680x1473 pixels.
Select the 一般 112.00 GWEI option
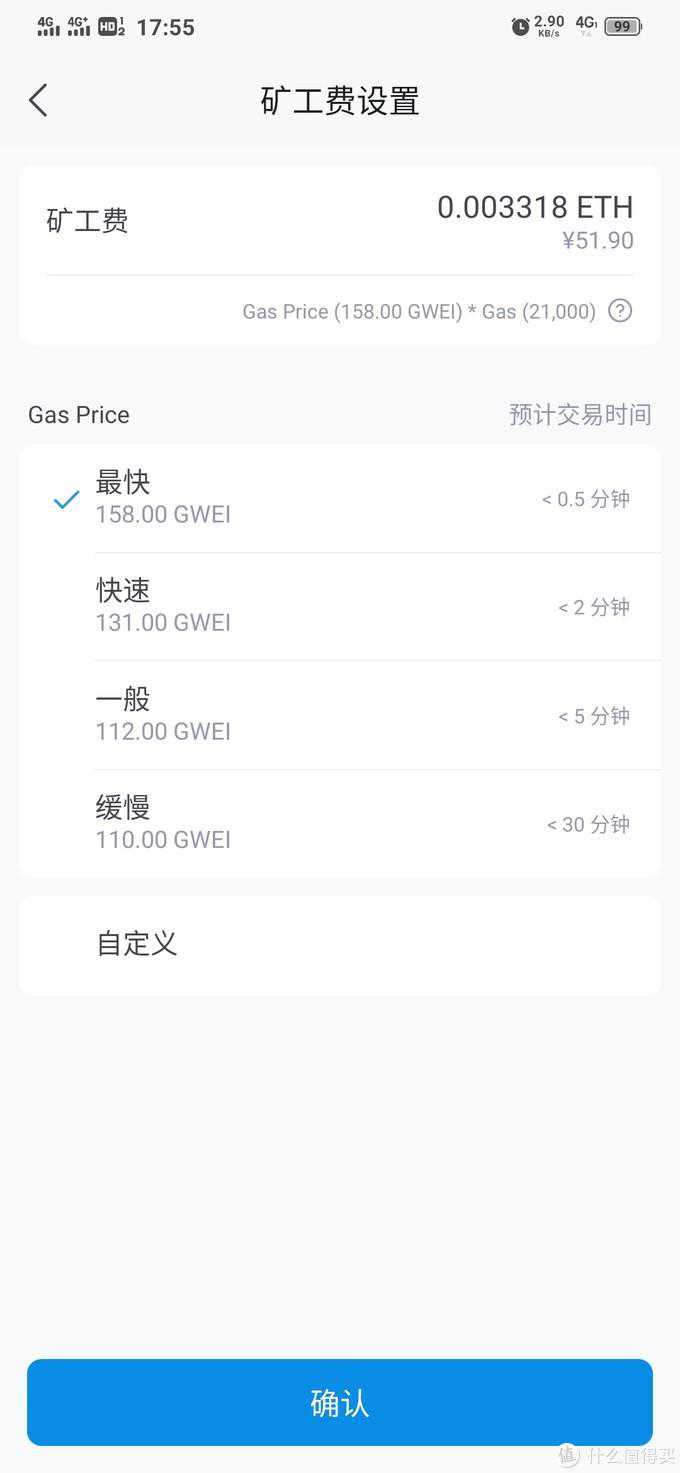(x=340, y=716)
